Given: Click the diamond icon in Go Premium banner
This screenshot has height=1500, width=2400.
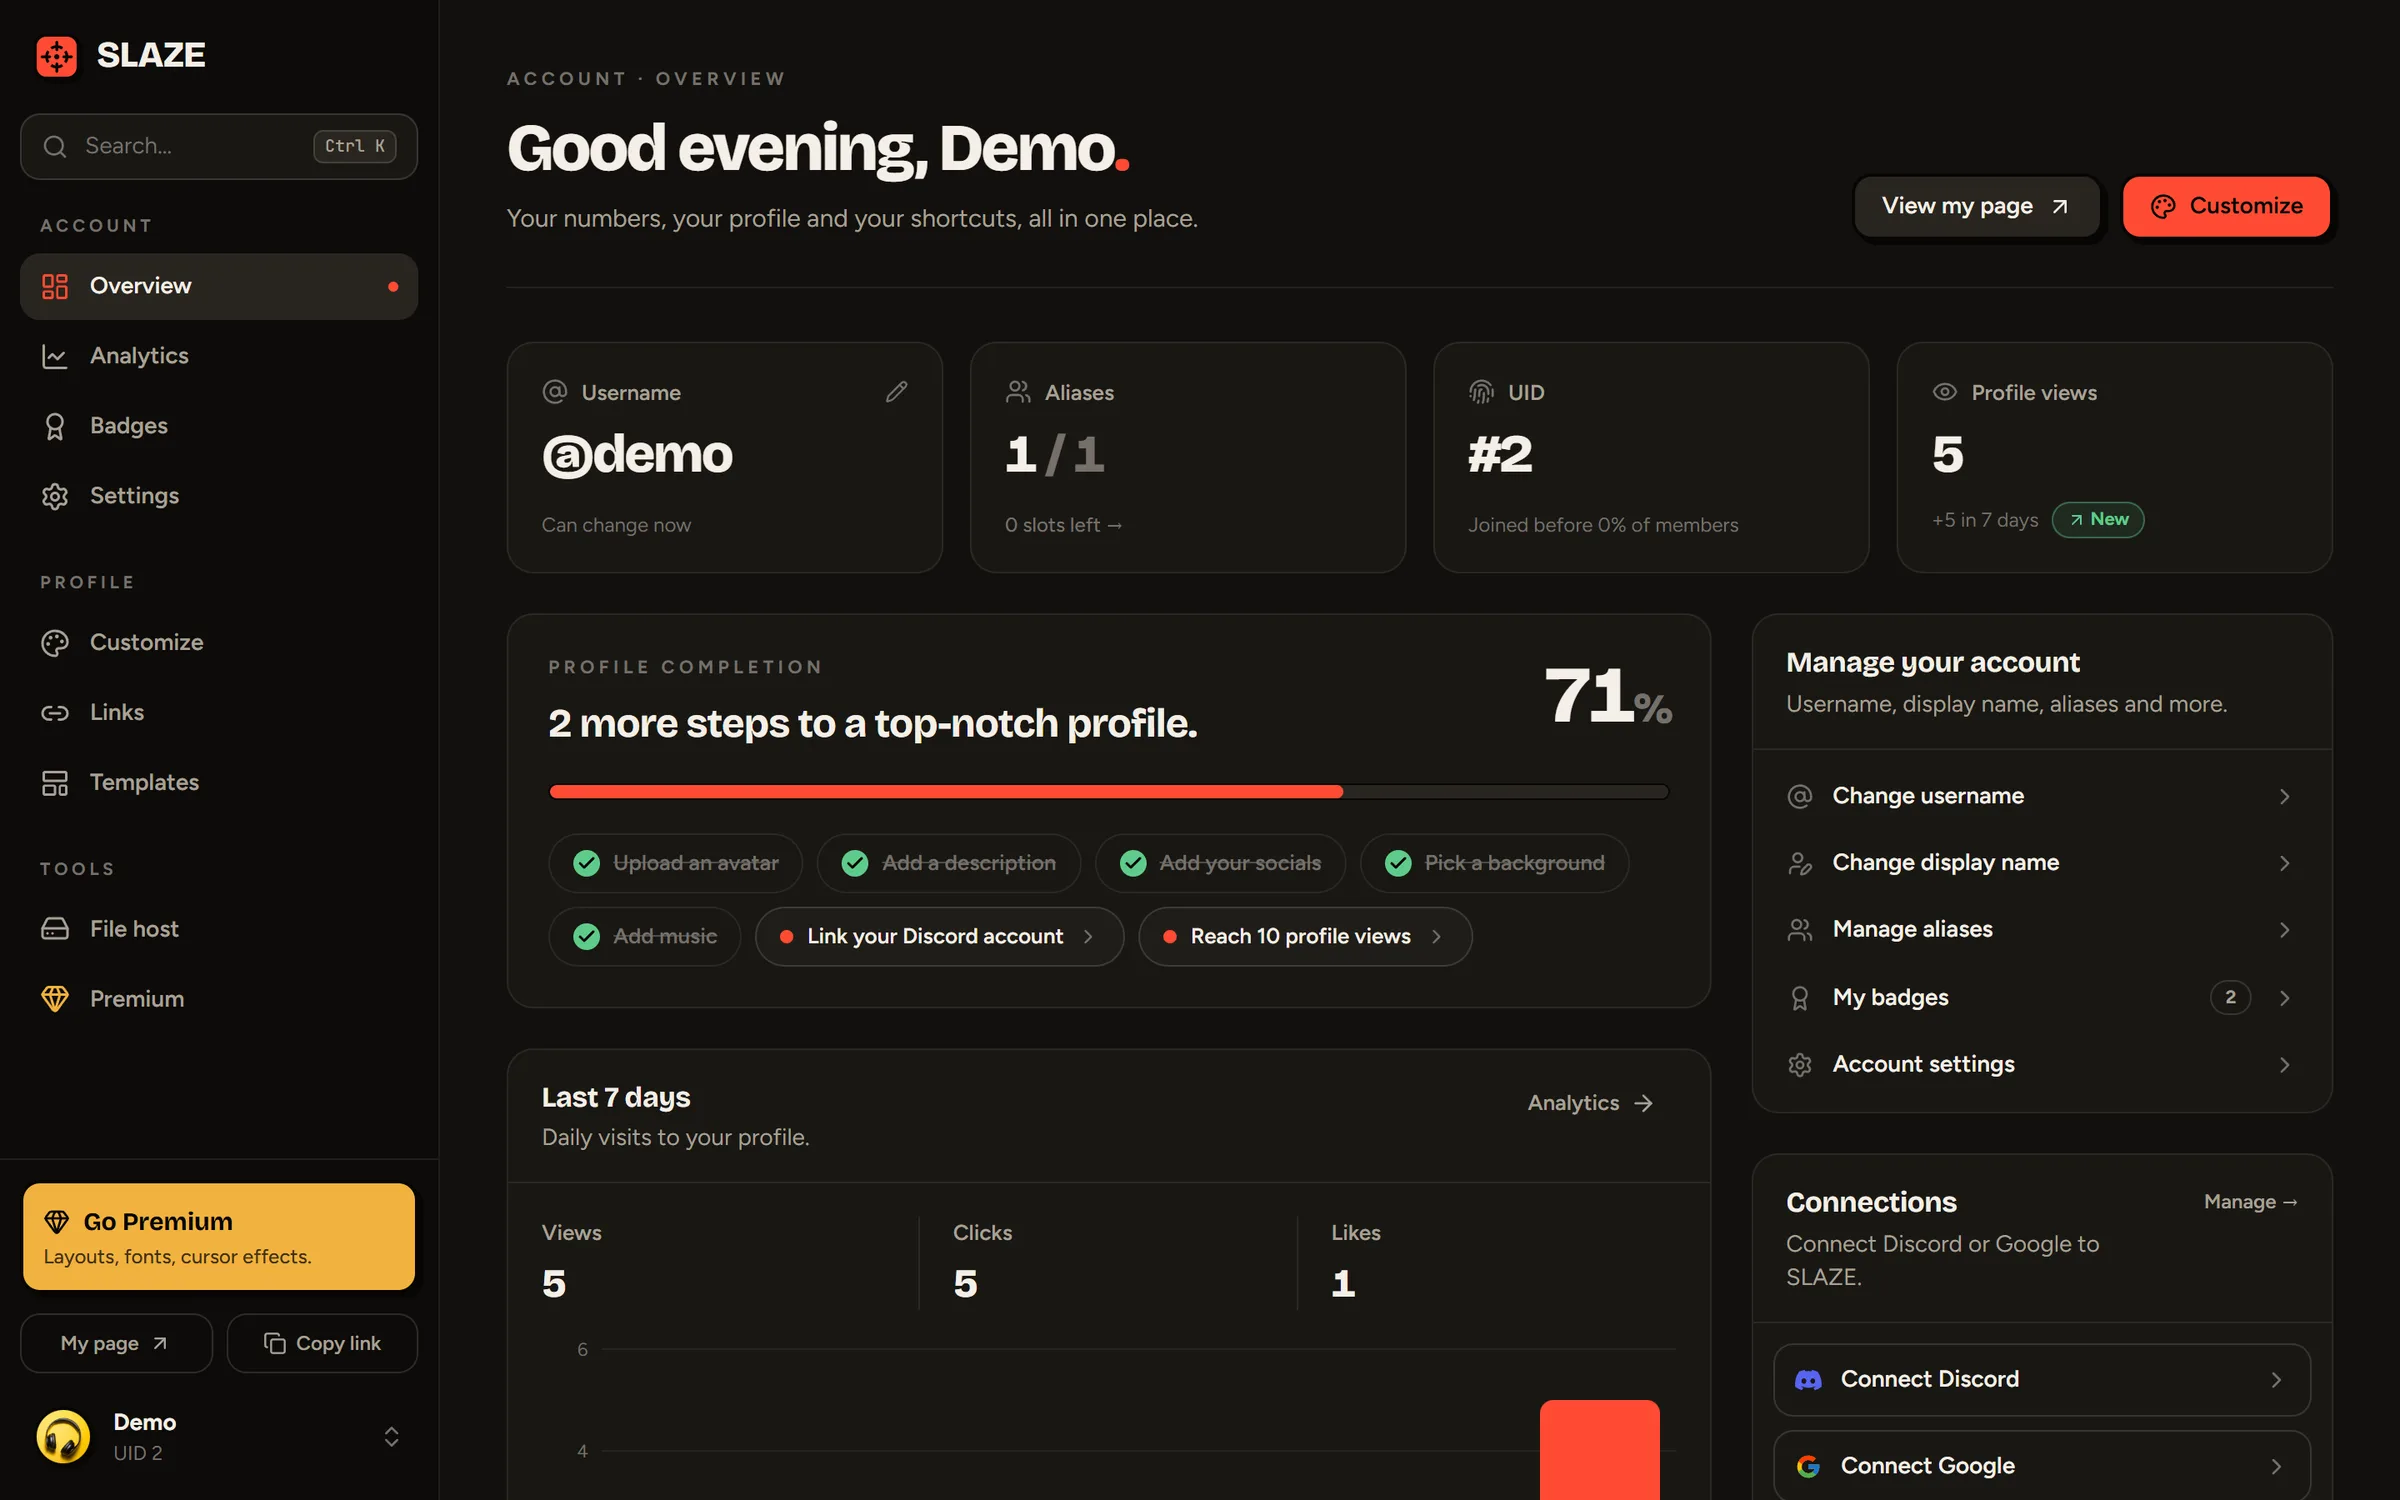Looking at the screenshot, I should pos(57,1221).
